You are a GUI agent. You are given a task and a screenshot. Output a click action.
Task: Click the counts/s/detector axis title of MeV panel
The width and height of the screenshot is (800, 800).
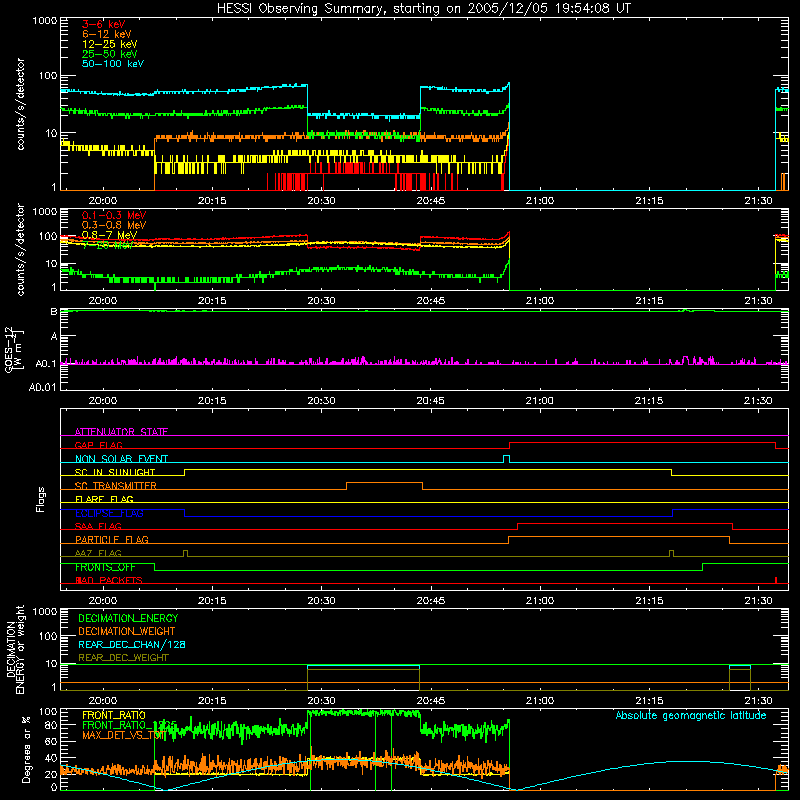pyautogui.click(x=20, y=249)
